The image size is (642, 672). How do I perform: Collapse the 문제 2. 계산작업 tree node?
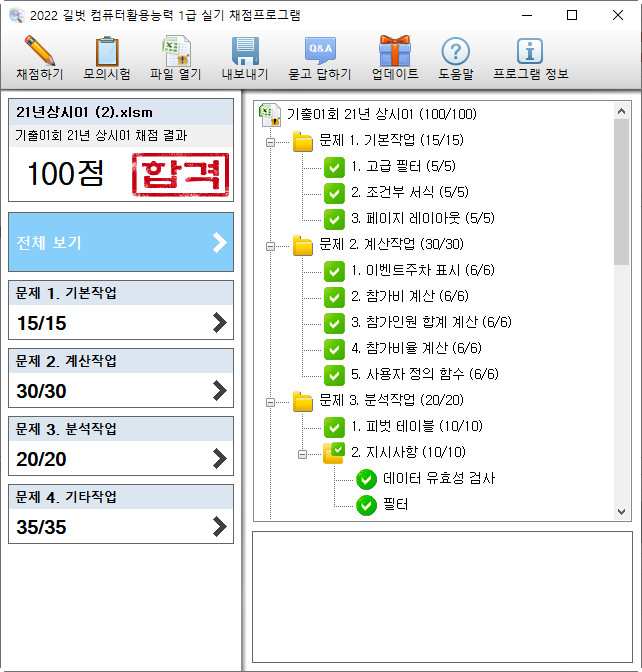(x=270, y=245)
